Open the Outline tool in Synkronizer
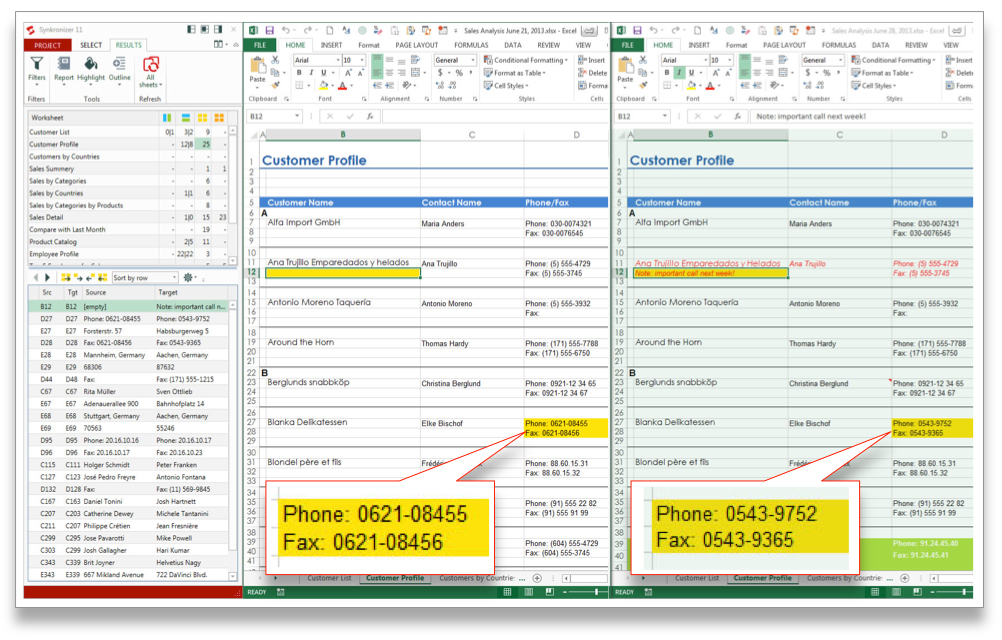Viewport: 1002px width, 640px height. (x=119, y=70)
